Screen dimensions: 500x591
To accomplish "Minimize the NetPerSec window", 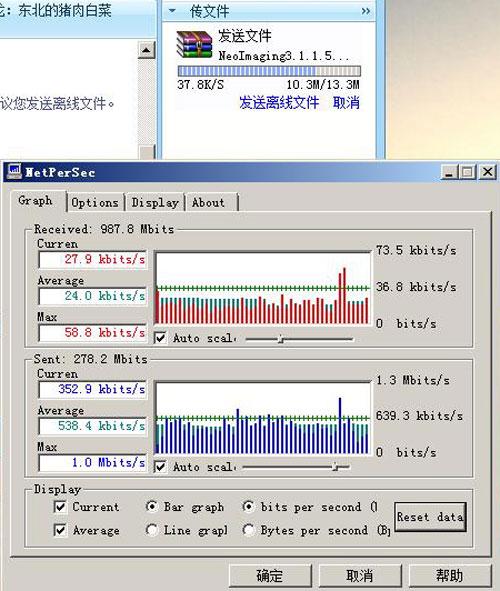I will 449,172.
